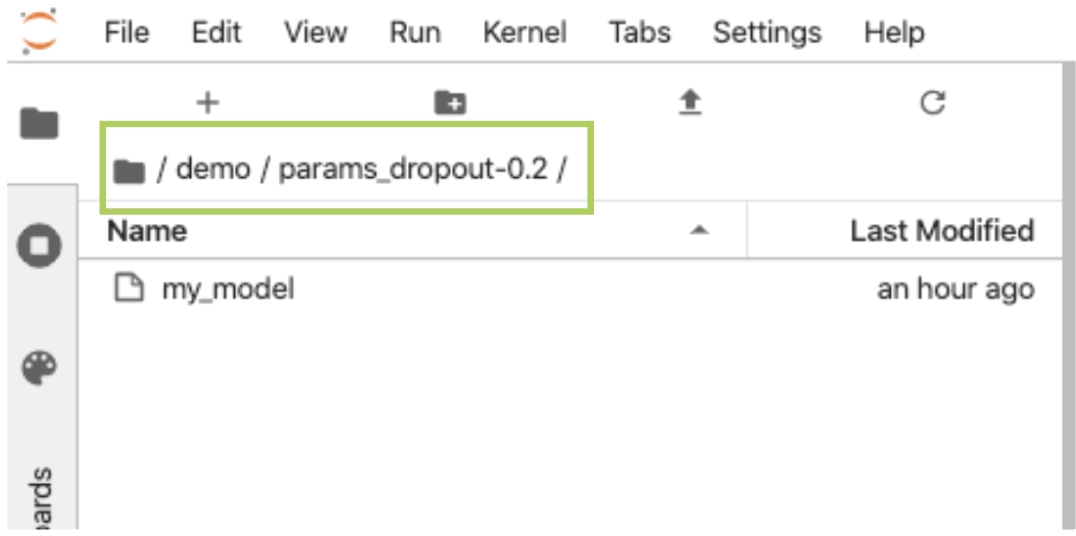
Task: Click the my_model file icon
Action: 128,289
